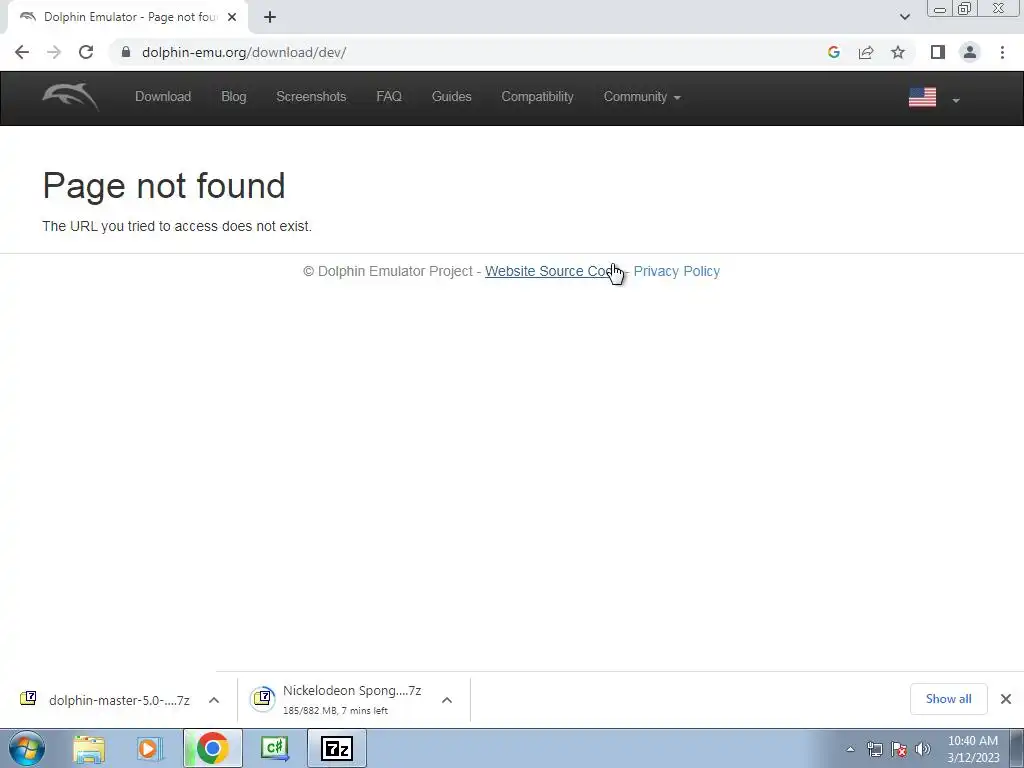Expand options for dolphin-master download

pos(214,700)
